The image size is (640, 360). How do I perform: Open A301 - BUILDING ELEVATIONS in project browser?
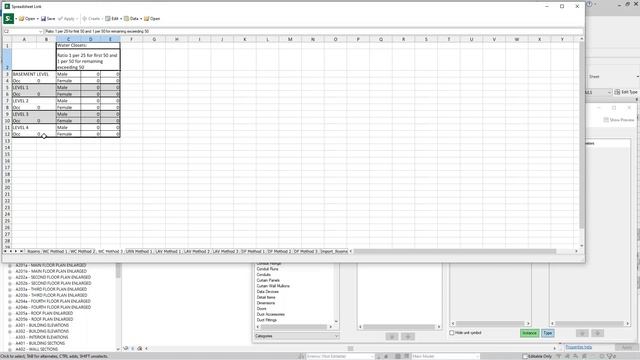tap(42, 325)
